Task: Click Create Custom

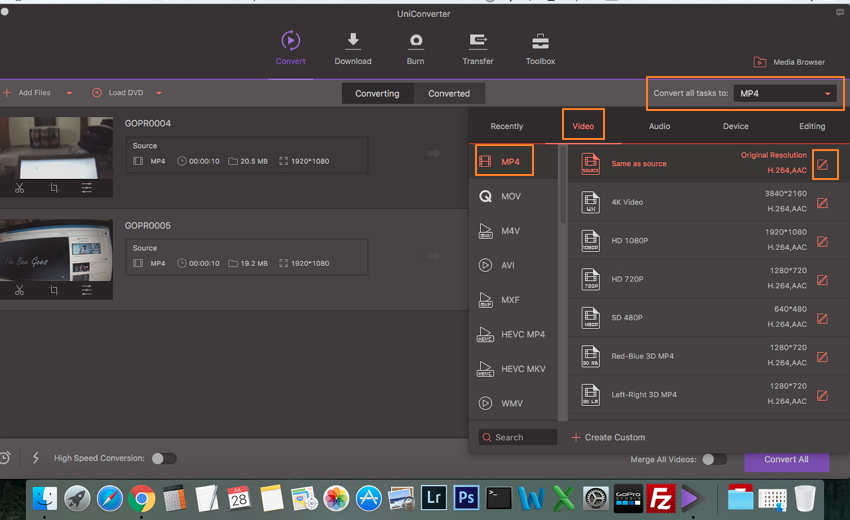Action: 608,437
